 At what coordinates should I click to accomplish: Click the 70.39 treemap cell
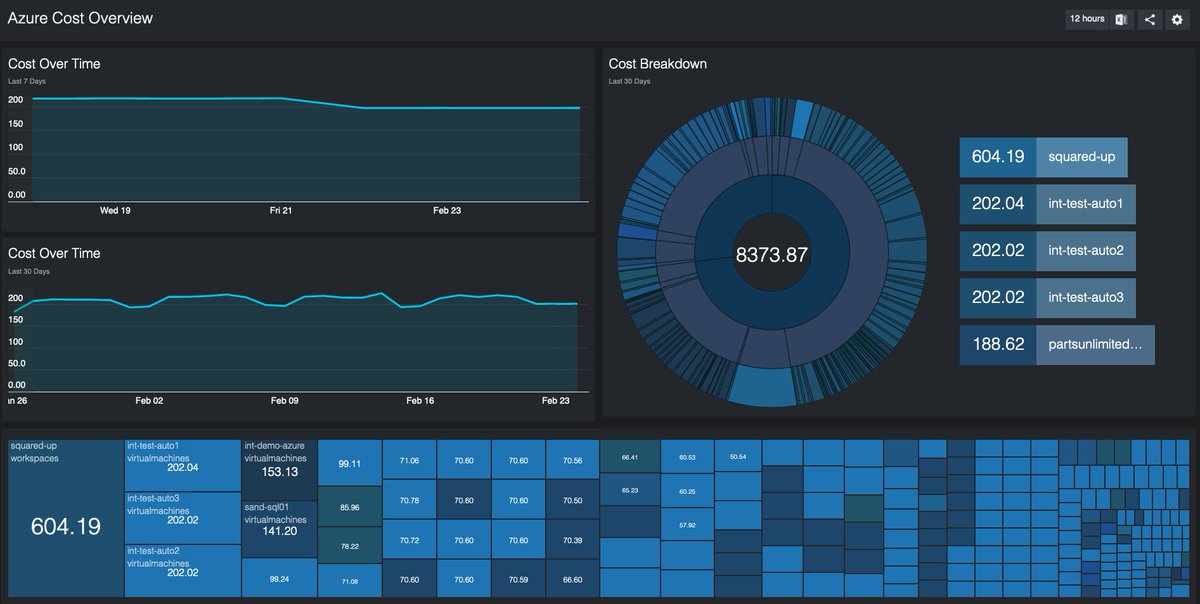(572, 539)
